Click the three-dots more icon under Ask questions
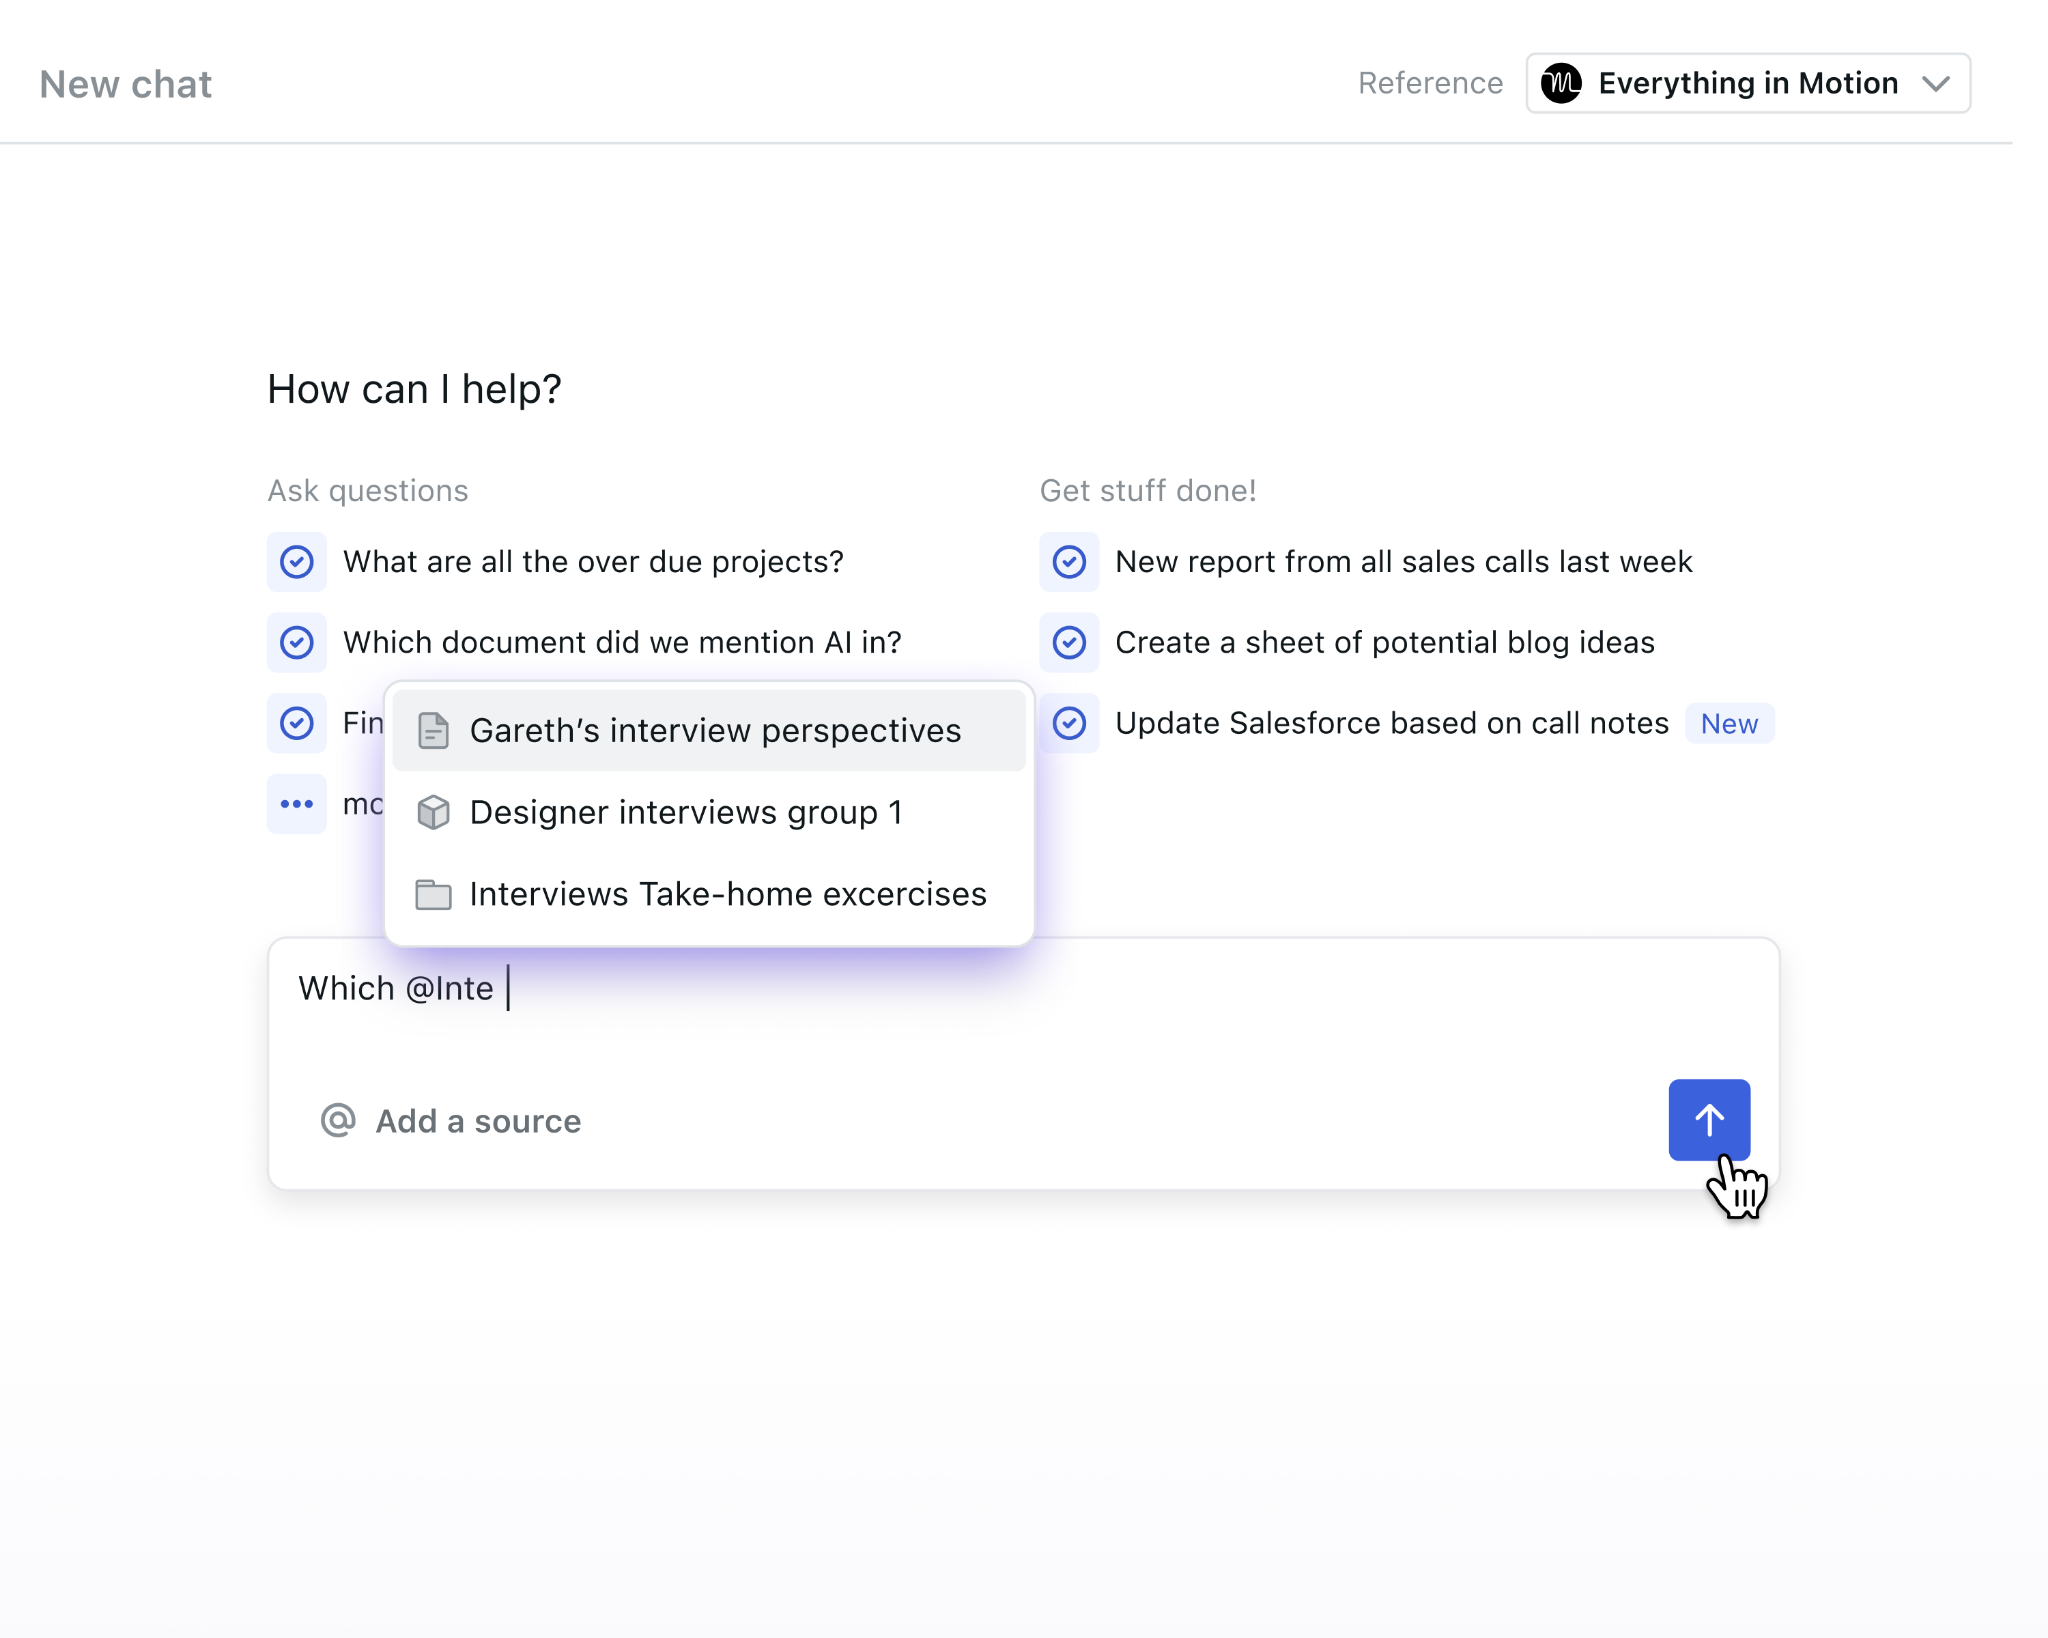This screenshot has width=2048, height=1638. click(297, 803)
